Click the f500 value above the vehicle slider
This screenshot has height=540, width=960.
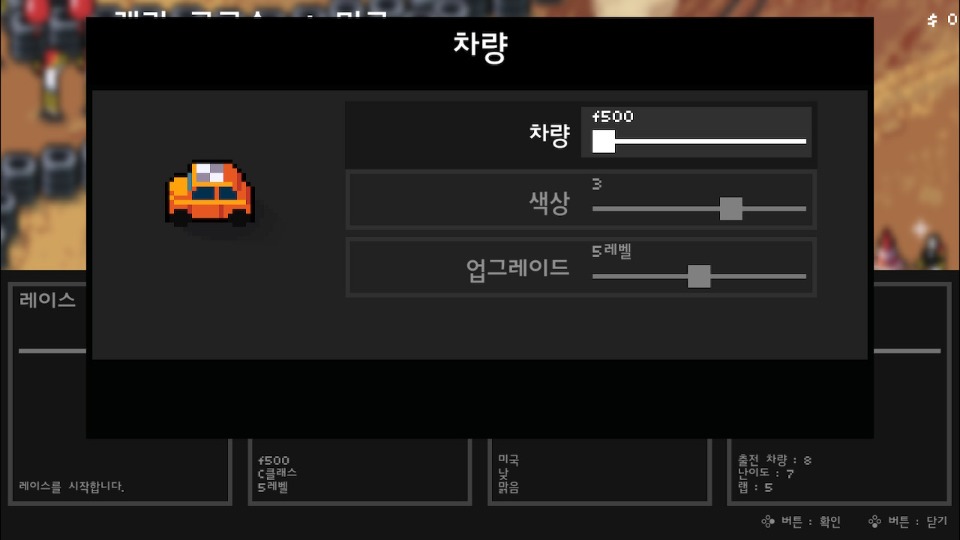coord(613,116)
